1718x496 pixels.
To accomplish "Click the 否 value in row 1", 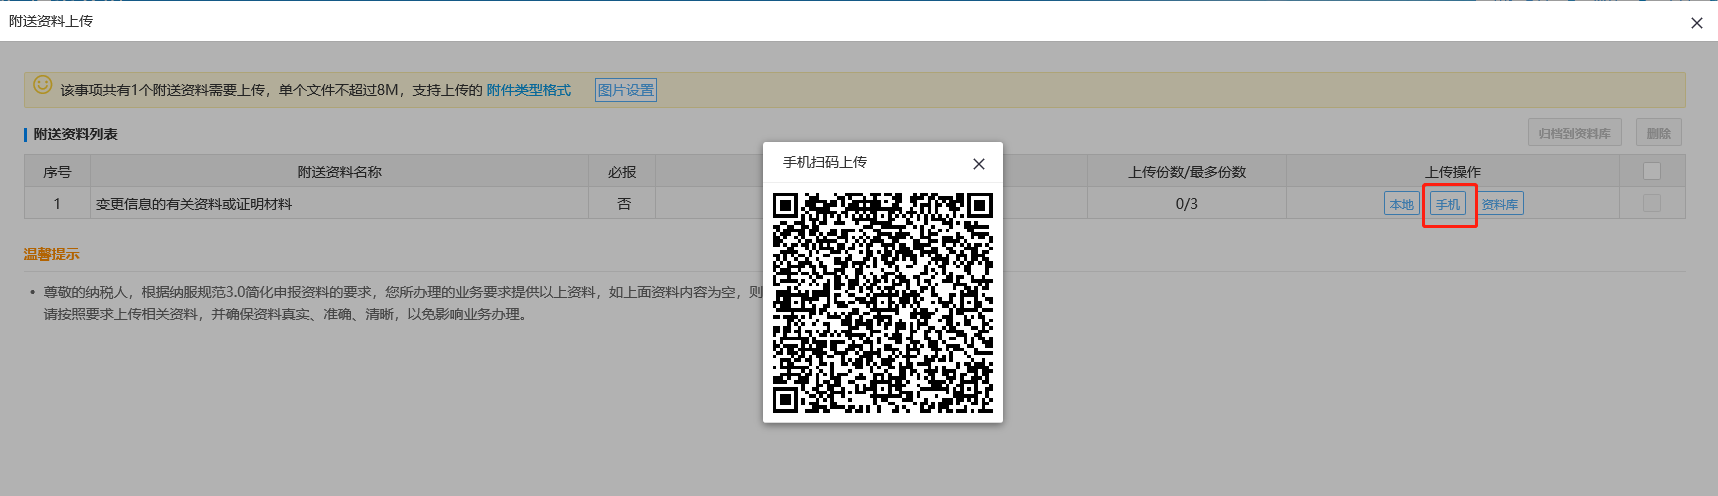I will [624, 204].
